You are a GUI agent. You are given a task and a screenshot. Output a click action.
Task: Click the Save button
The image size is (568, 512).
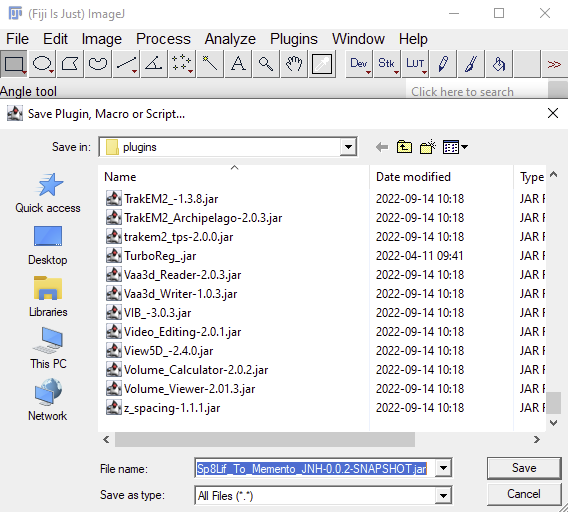click(524, 468)
